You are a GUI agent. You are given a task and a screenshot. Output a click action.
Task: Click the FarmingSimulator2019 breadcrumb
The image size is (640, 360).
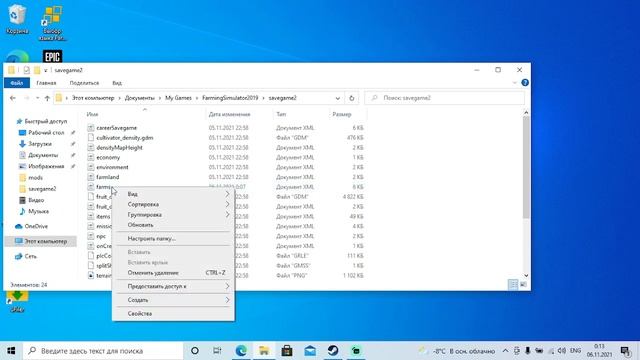(230, 98)
